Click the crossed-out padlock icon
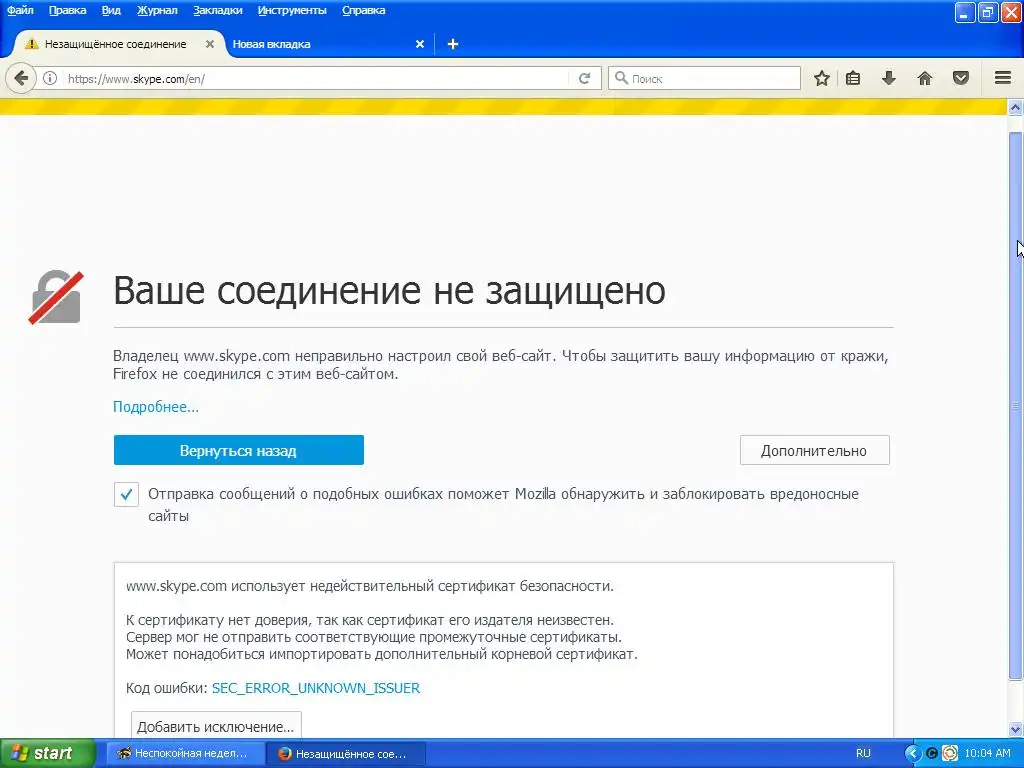 point(56,297)
